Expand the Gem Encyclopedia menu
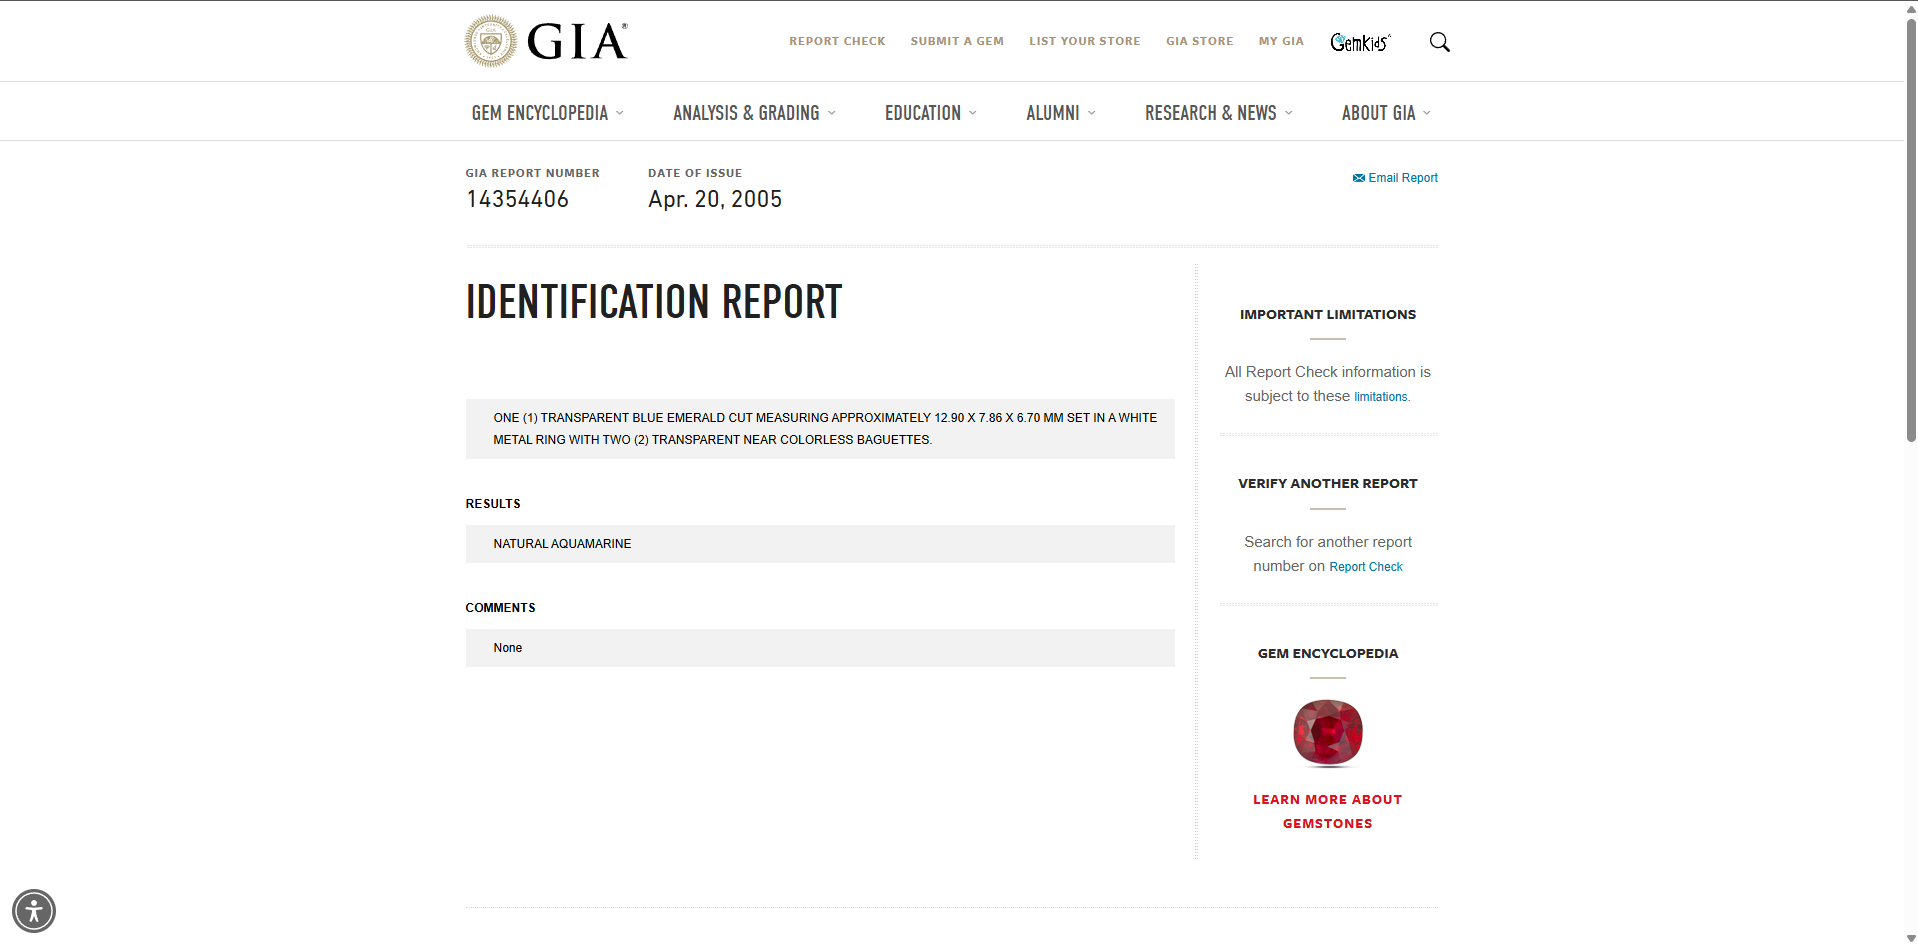The width and height of the screenshot is (1918, 944). pyautogui.click(x=547, y=113)
